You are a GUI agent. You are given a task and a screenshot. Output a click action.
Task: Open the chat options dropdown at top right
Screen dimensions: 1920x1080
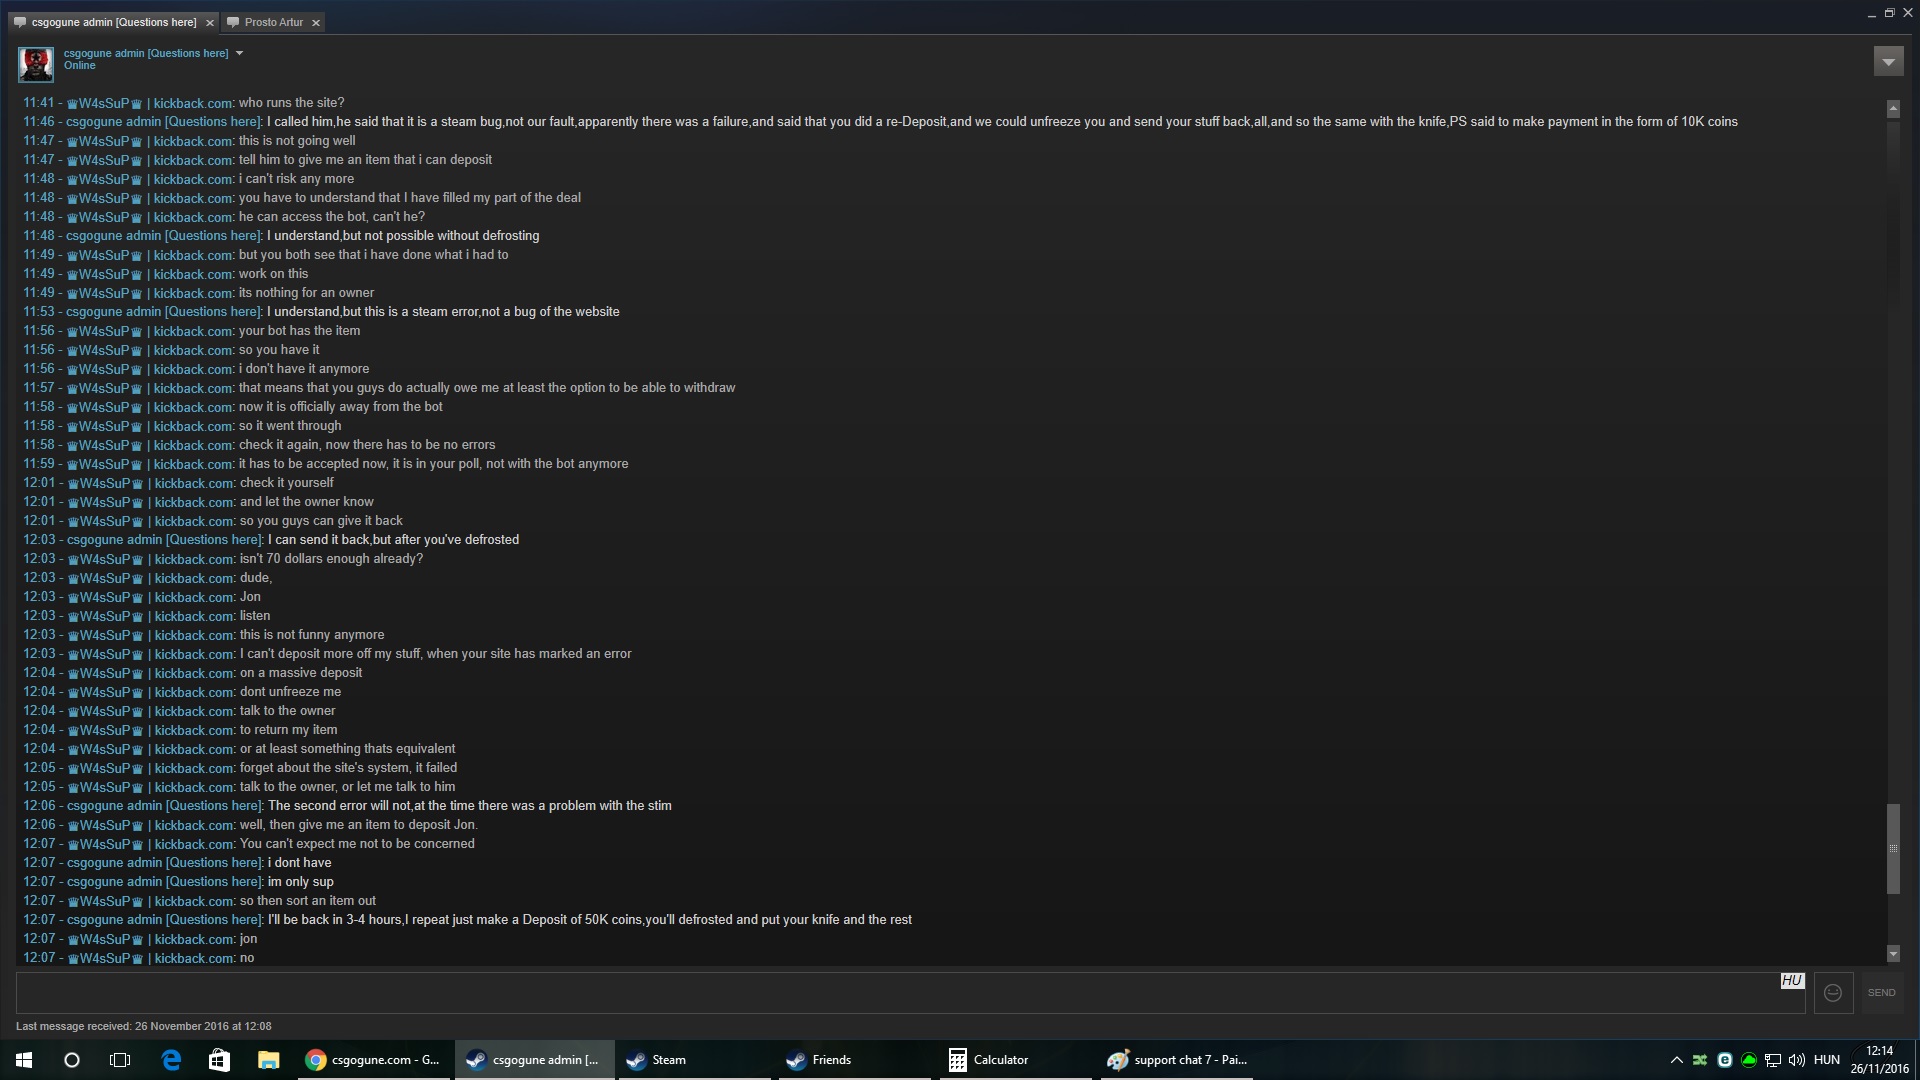(1888, 62)
